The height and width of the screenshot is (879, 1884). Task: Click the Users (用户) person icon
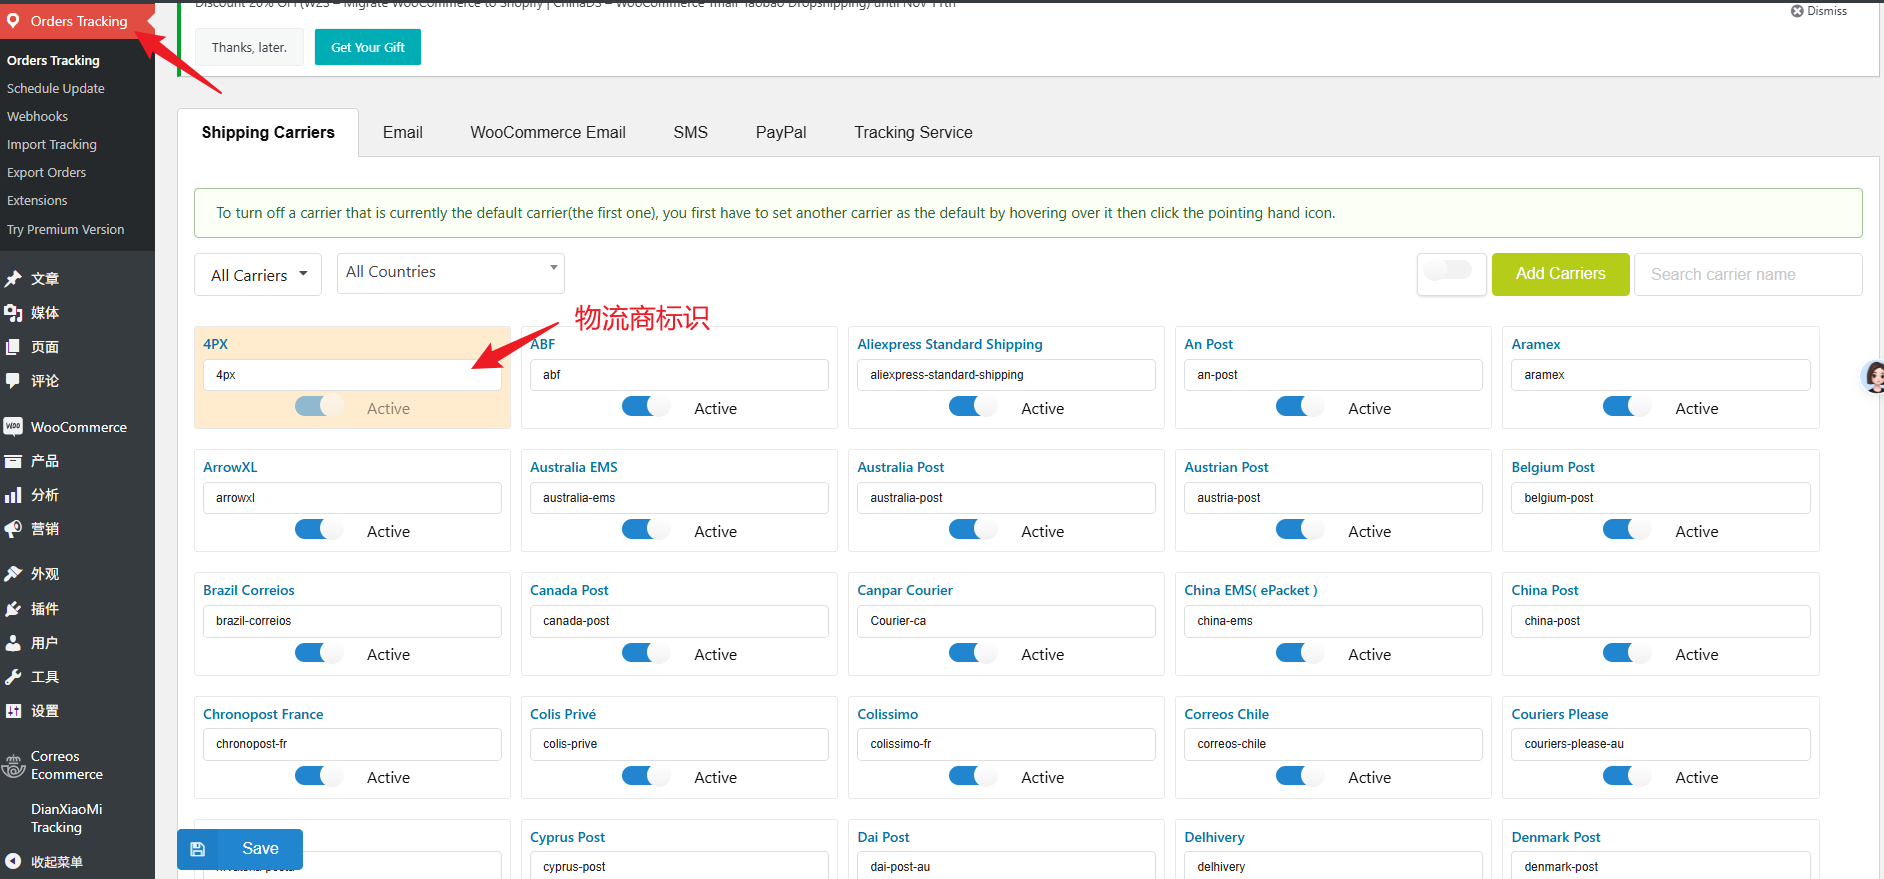pyautogui.click(x=13, y=643)
